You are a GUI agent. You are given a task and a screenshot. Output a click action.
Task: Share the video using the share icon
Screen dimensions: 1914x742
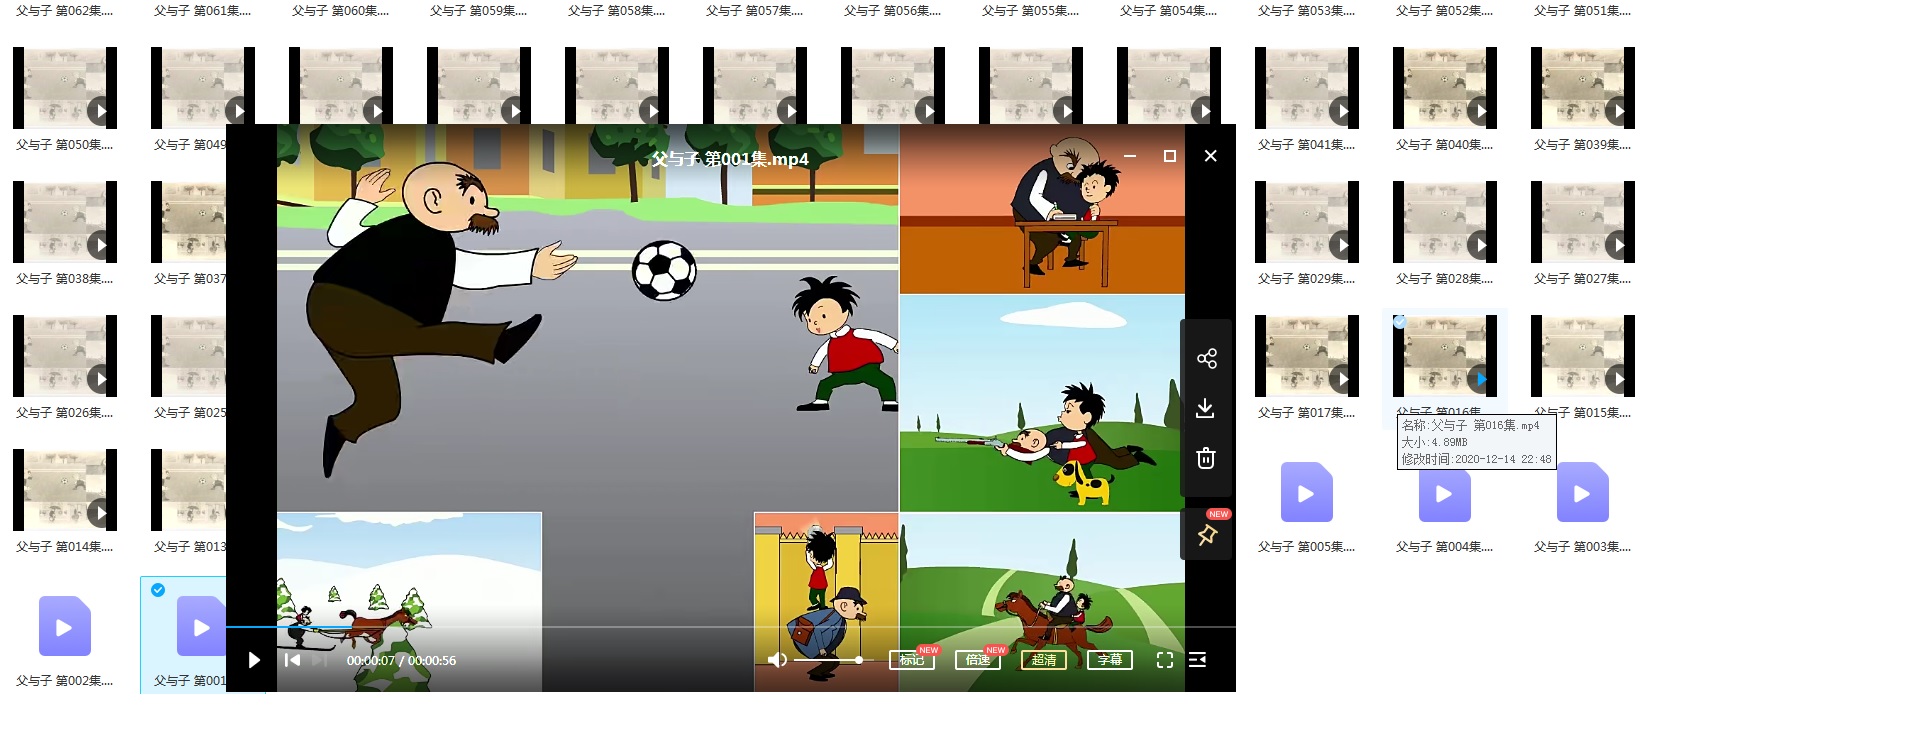[1206, 359]
